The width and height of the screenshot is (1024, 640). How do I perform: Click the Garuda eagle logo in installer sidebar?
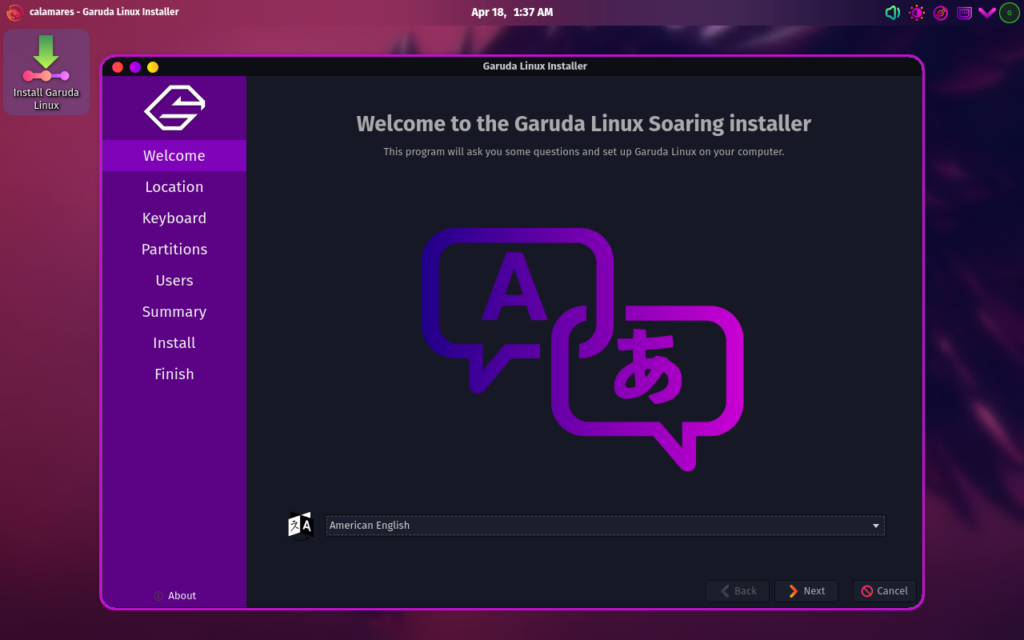click(174, 108)
